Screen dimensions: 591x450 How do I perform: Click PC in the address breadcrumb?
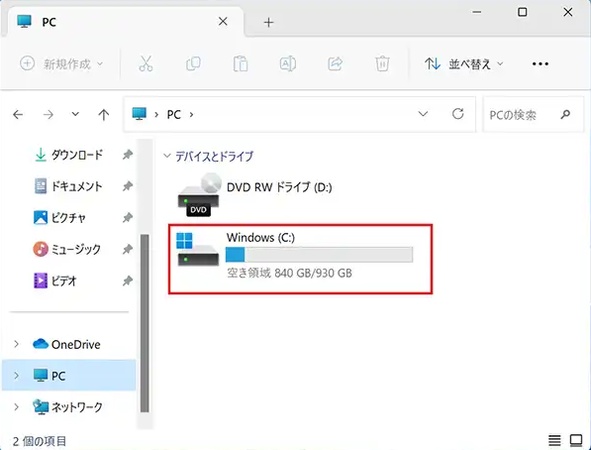(174, 114)
